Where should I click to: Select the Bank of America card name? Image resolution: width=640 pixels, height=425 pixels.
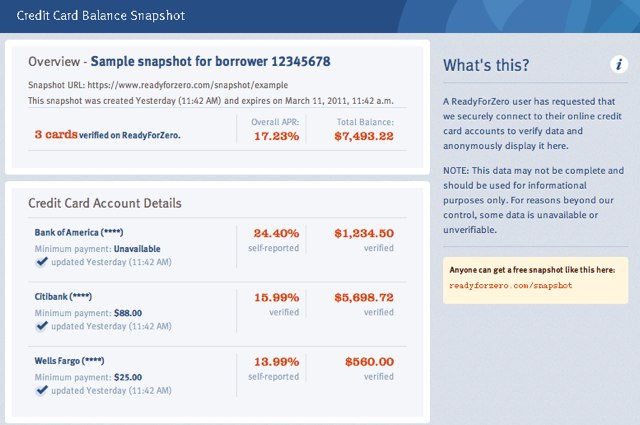[x=79, y=232]
